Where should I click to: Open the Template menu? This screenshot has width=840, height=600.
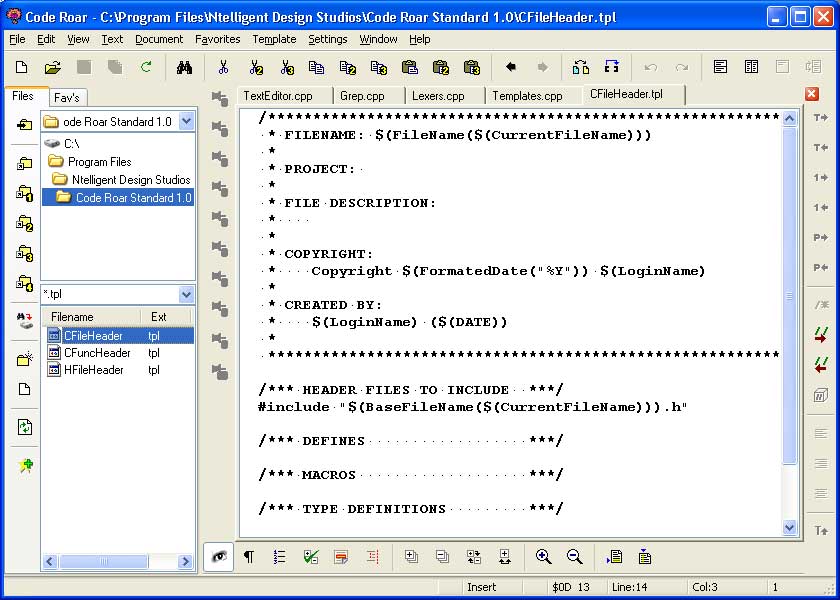click(274, 39)
